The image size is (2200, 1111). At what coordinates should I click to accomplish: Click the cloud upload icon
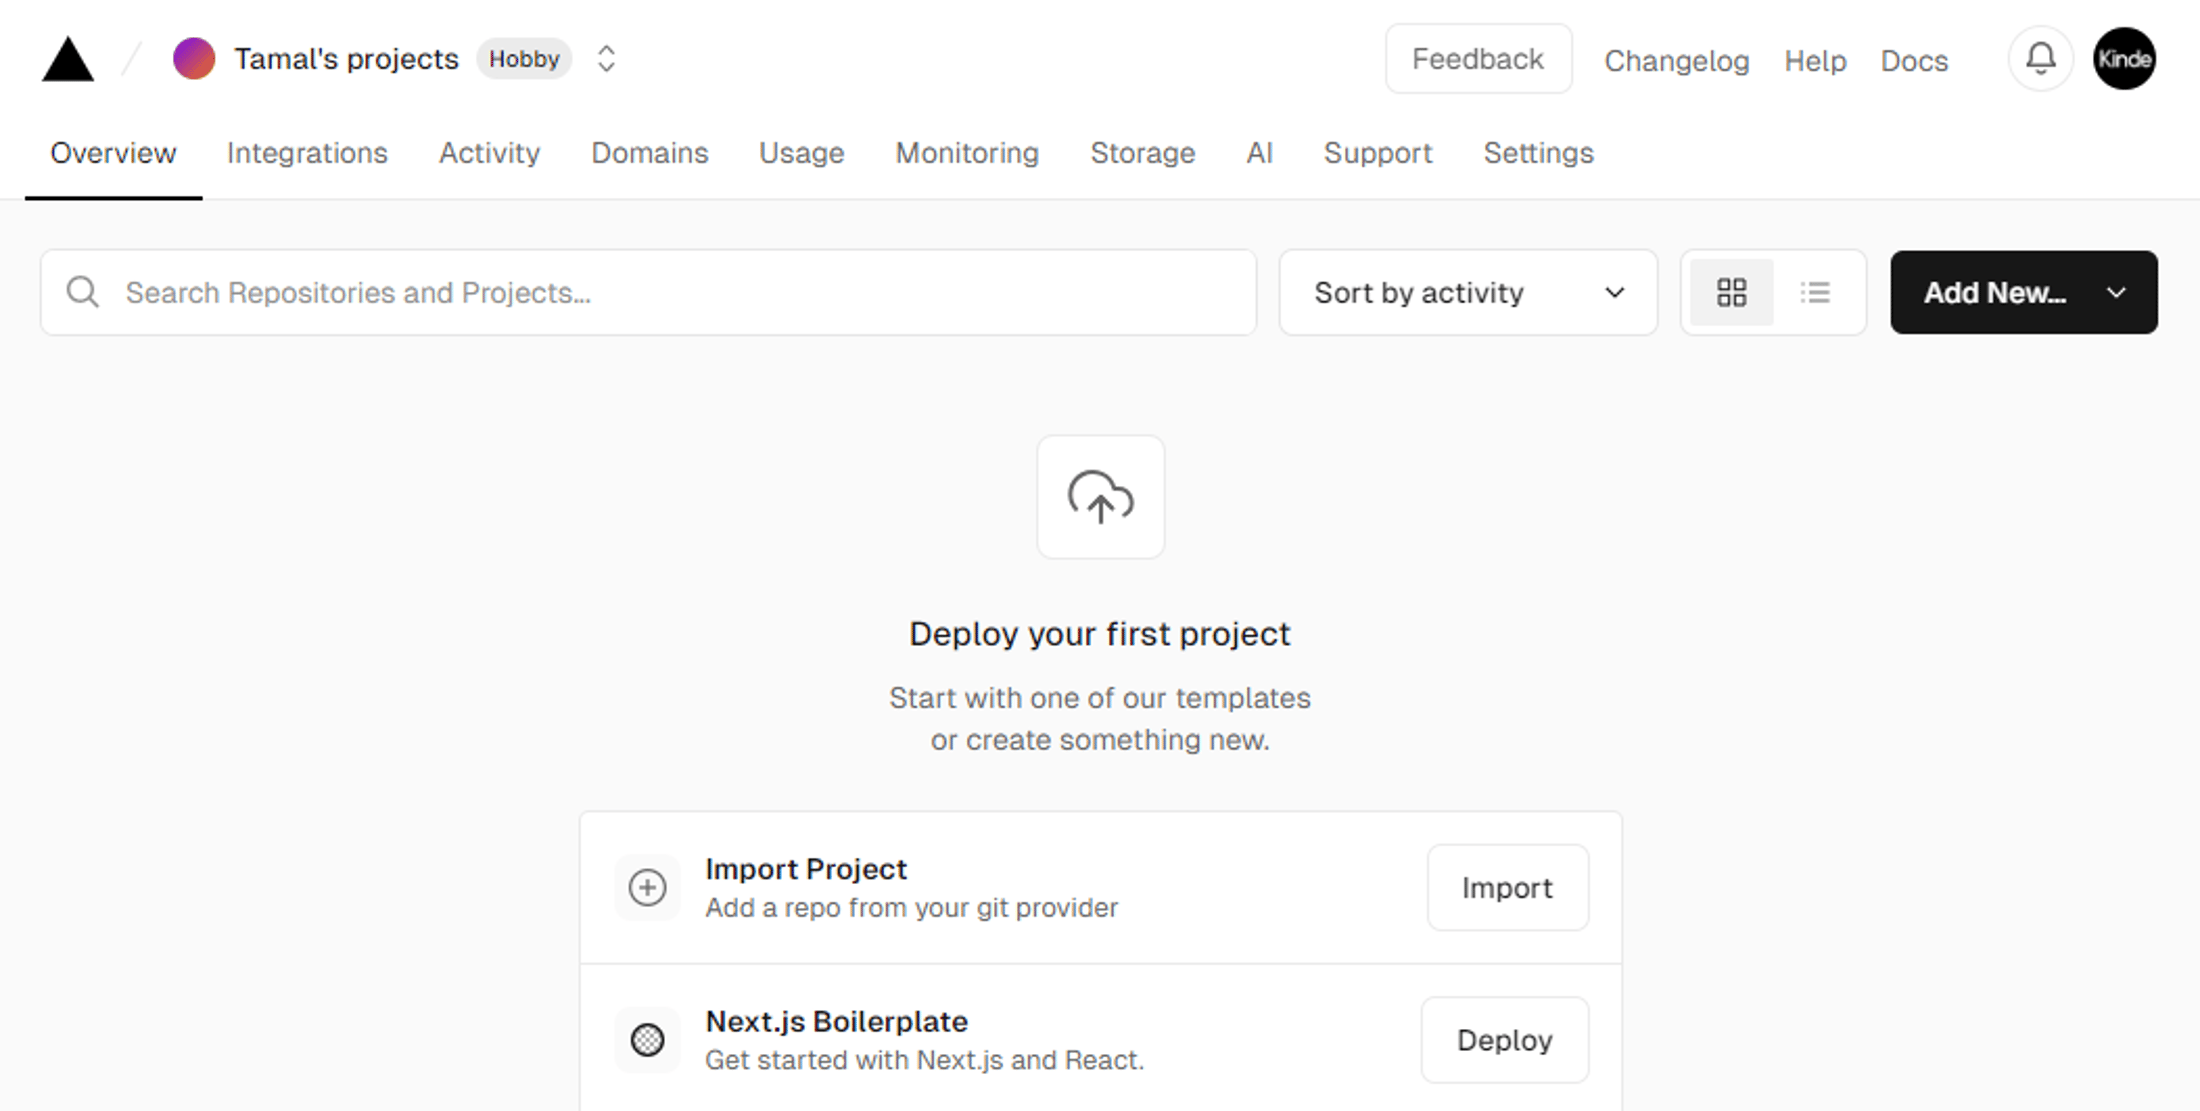(1100, 497)
